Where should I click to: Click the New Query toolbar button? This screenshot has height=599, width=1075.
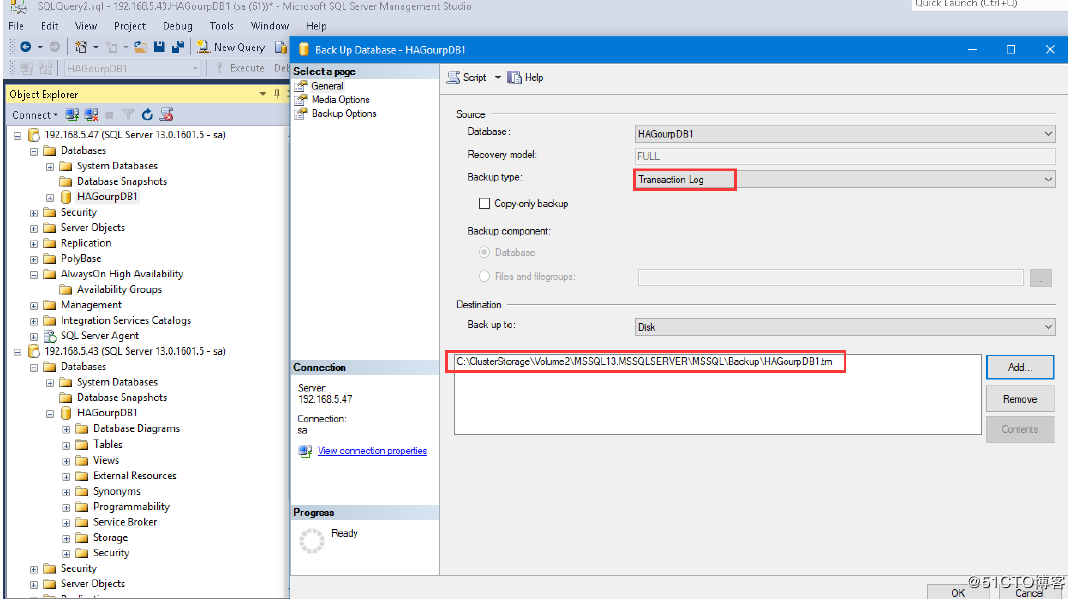point(231,47)
